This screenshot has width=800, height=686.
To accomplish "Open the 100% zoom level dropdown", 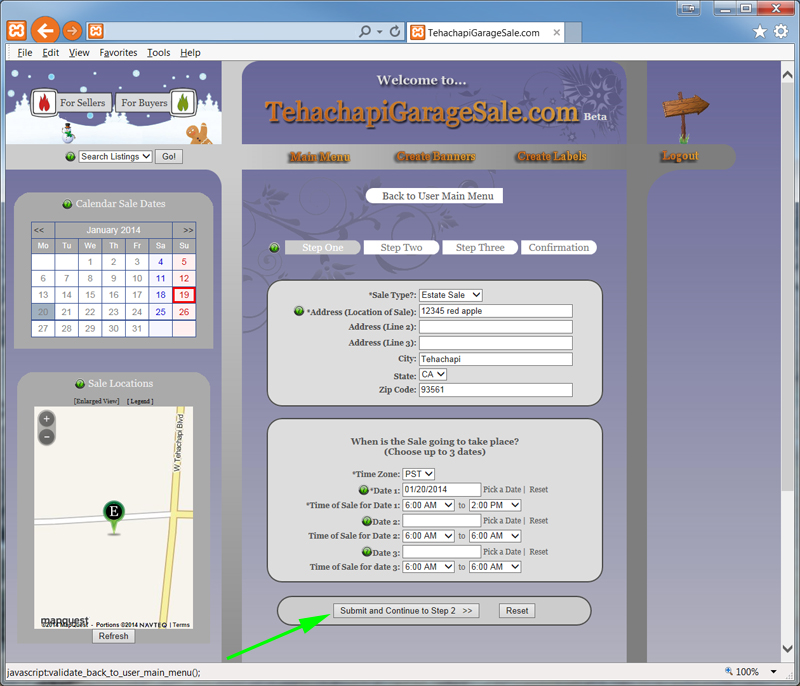I will pyautogui.click(x=773, y=672).
